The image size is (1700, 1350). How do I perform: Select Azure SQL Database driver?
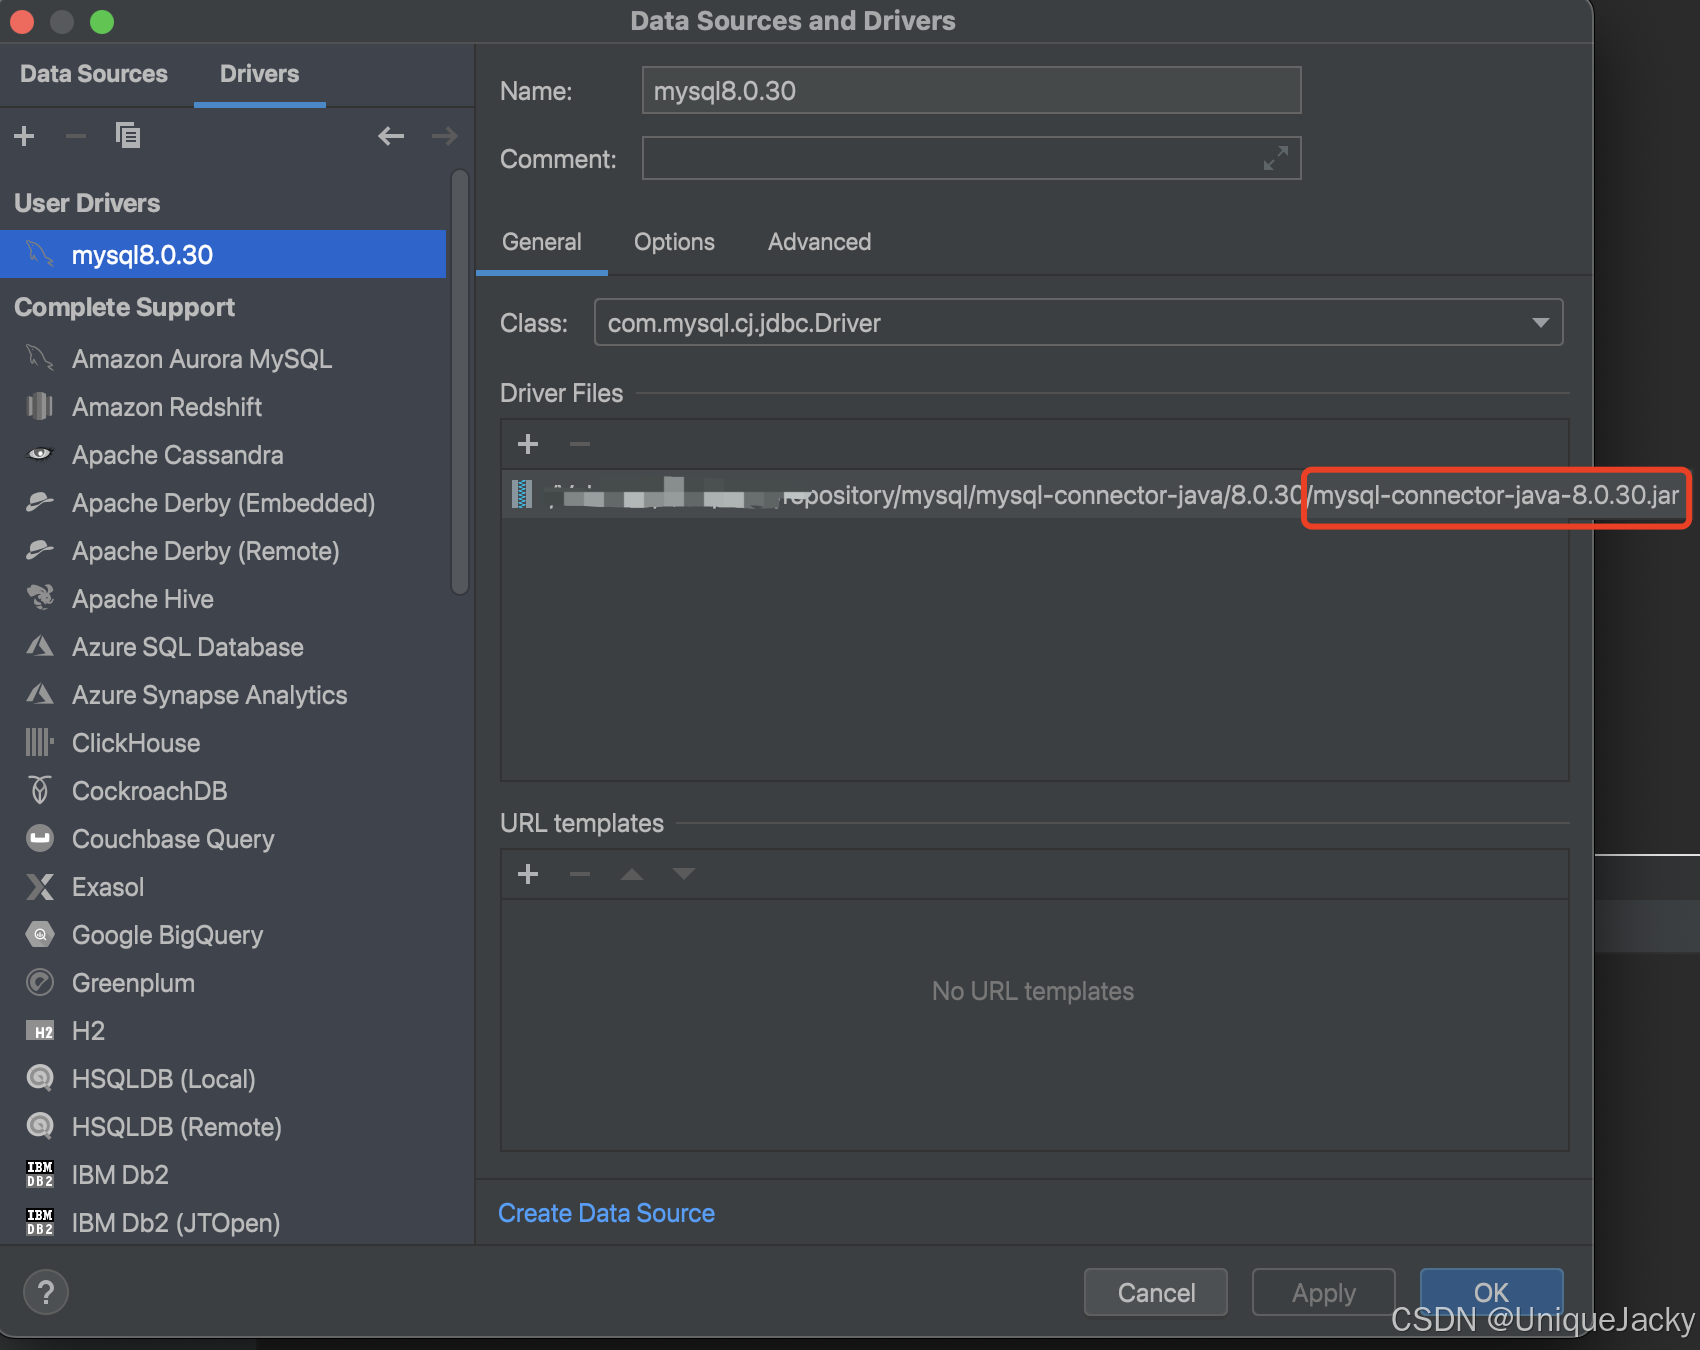223,647
